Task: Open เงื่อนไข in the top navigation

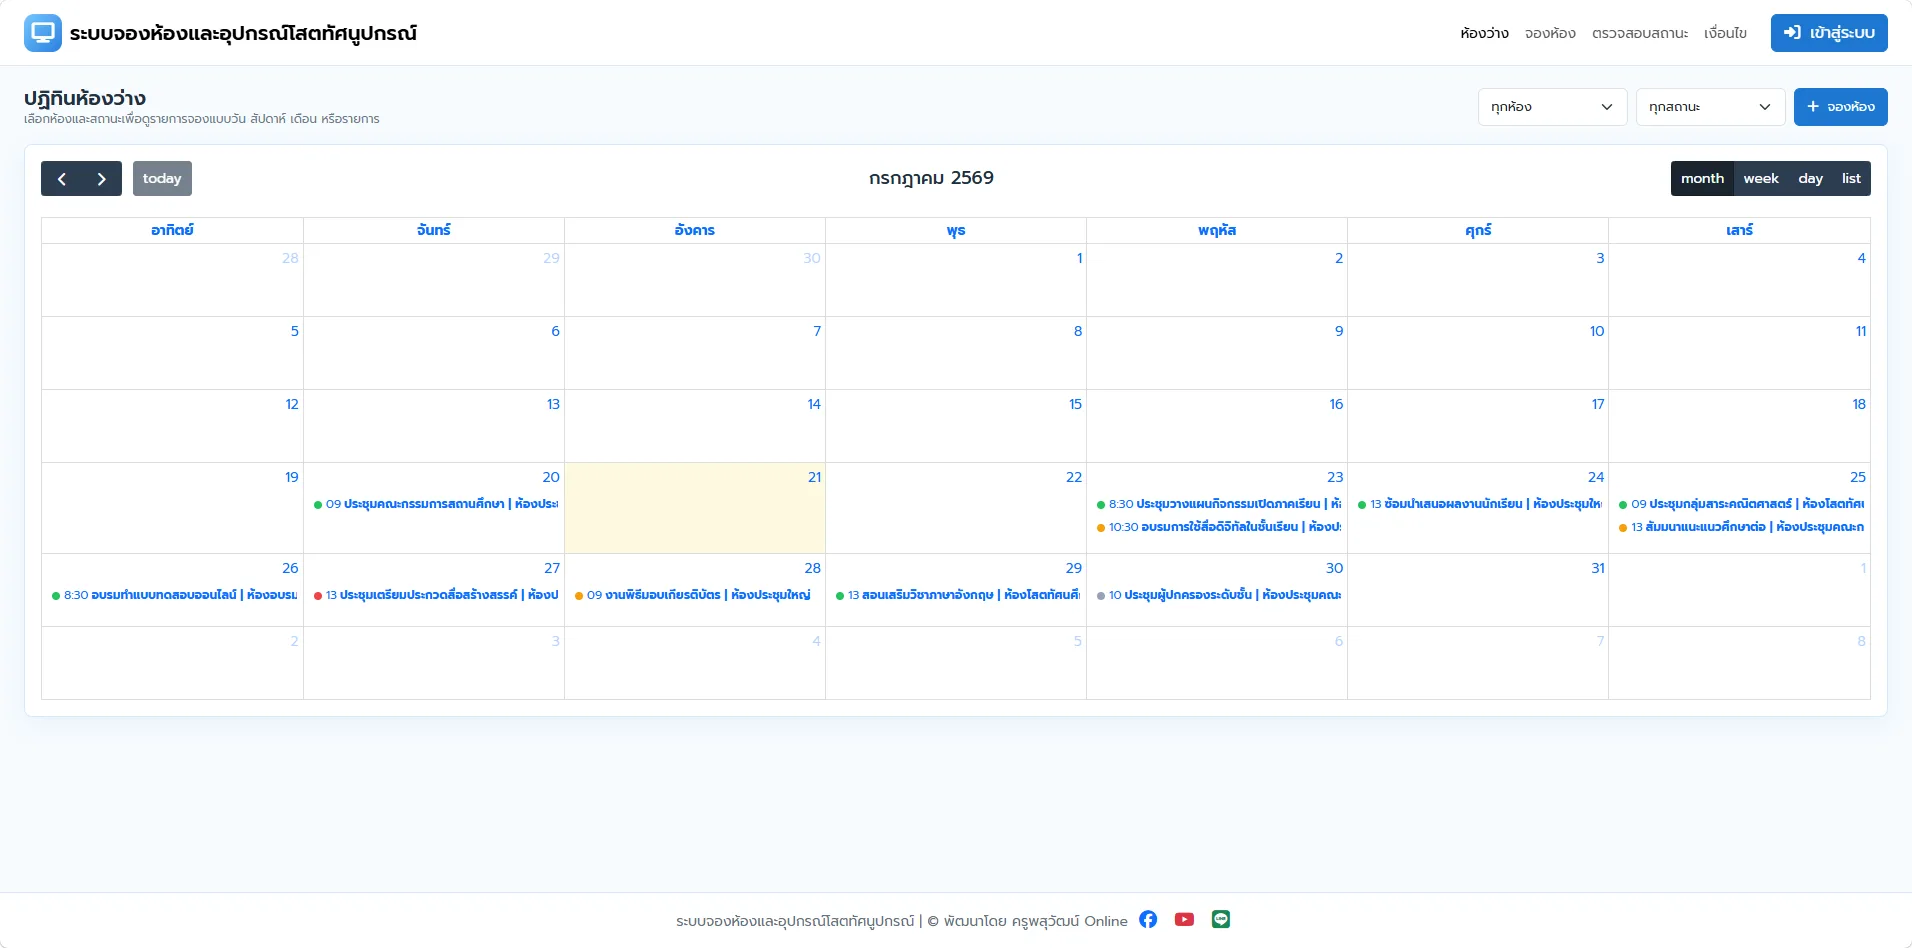Action: [x=1725, y=33]
